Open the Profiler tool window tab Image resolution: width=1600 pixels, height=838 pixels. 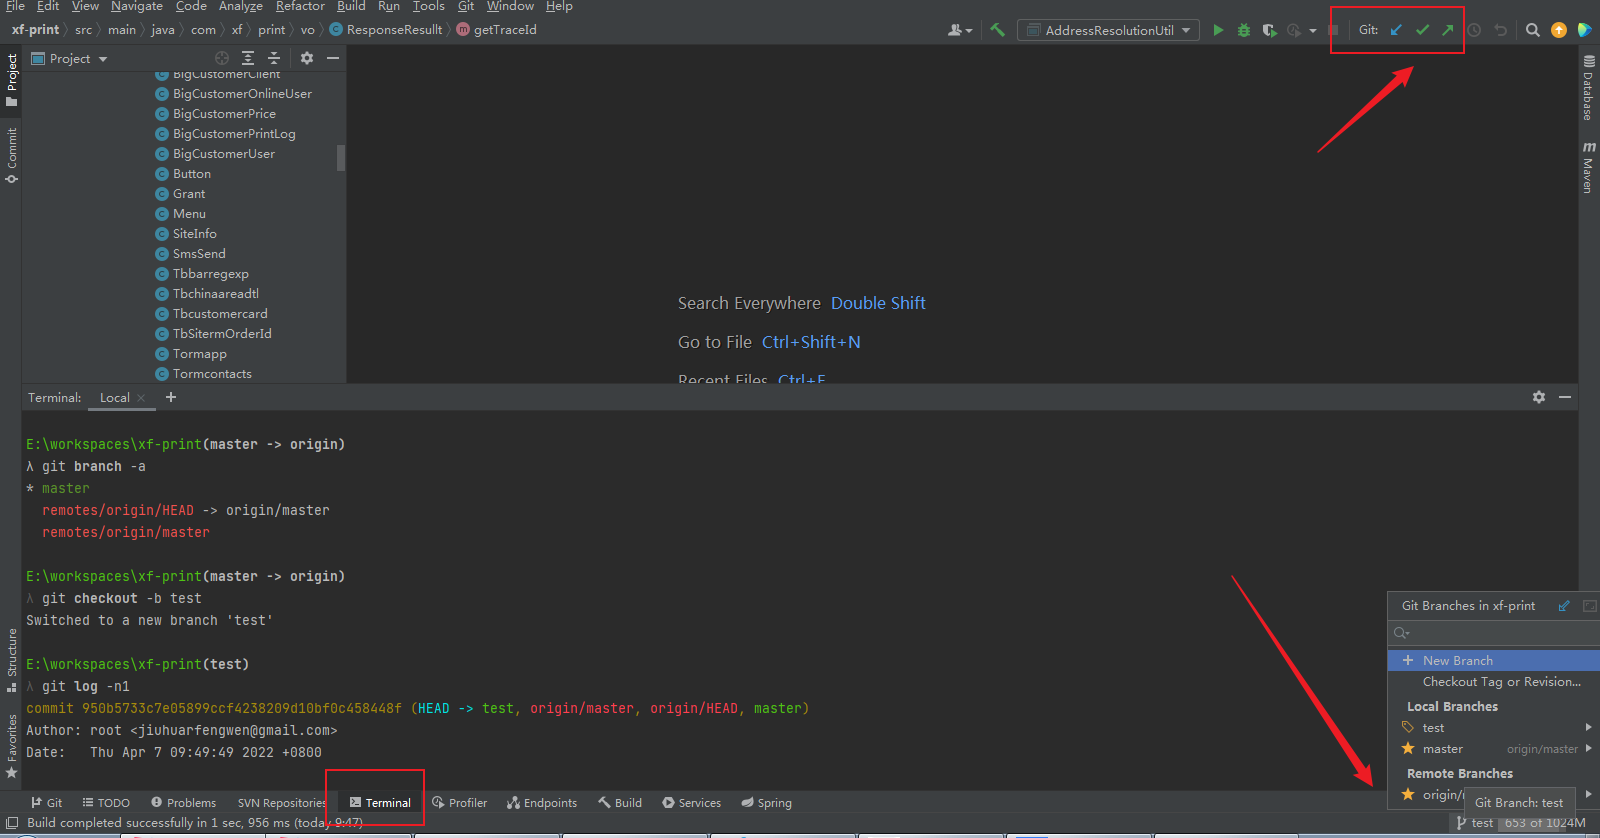(459, 803)
